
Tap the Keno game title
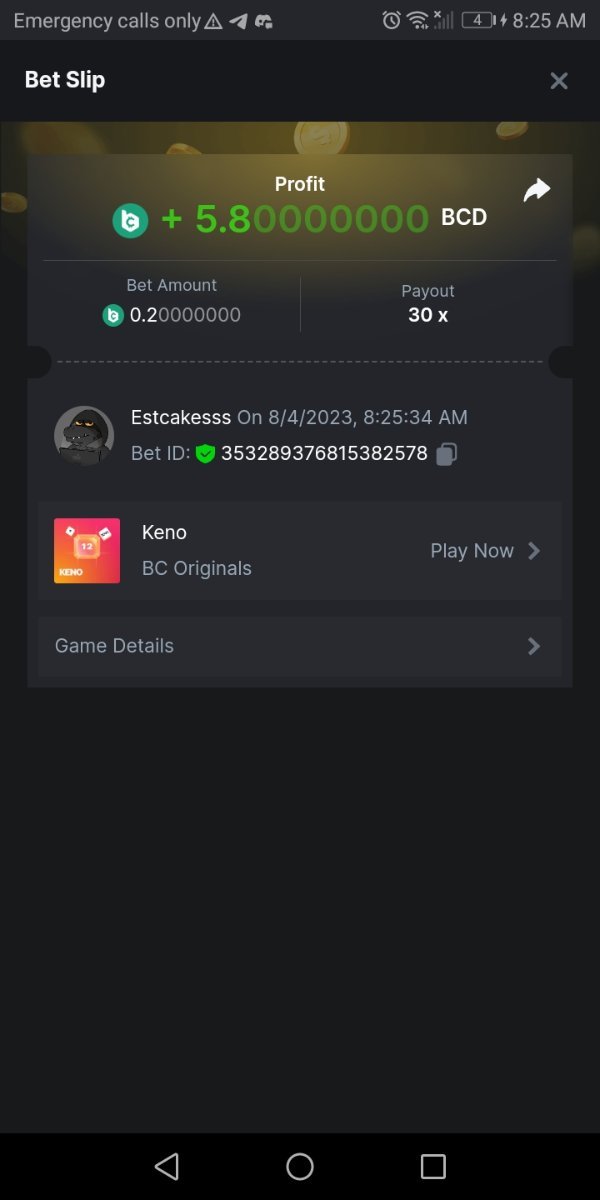[165, 533]
